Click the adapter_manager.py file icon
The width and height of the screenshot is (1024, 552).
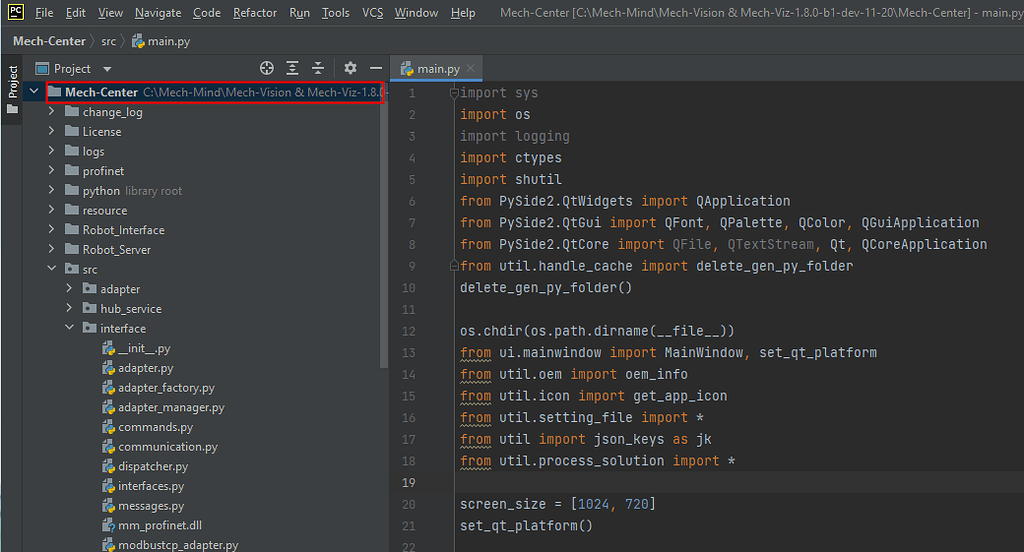[108, 407]
